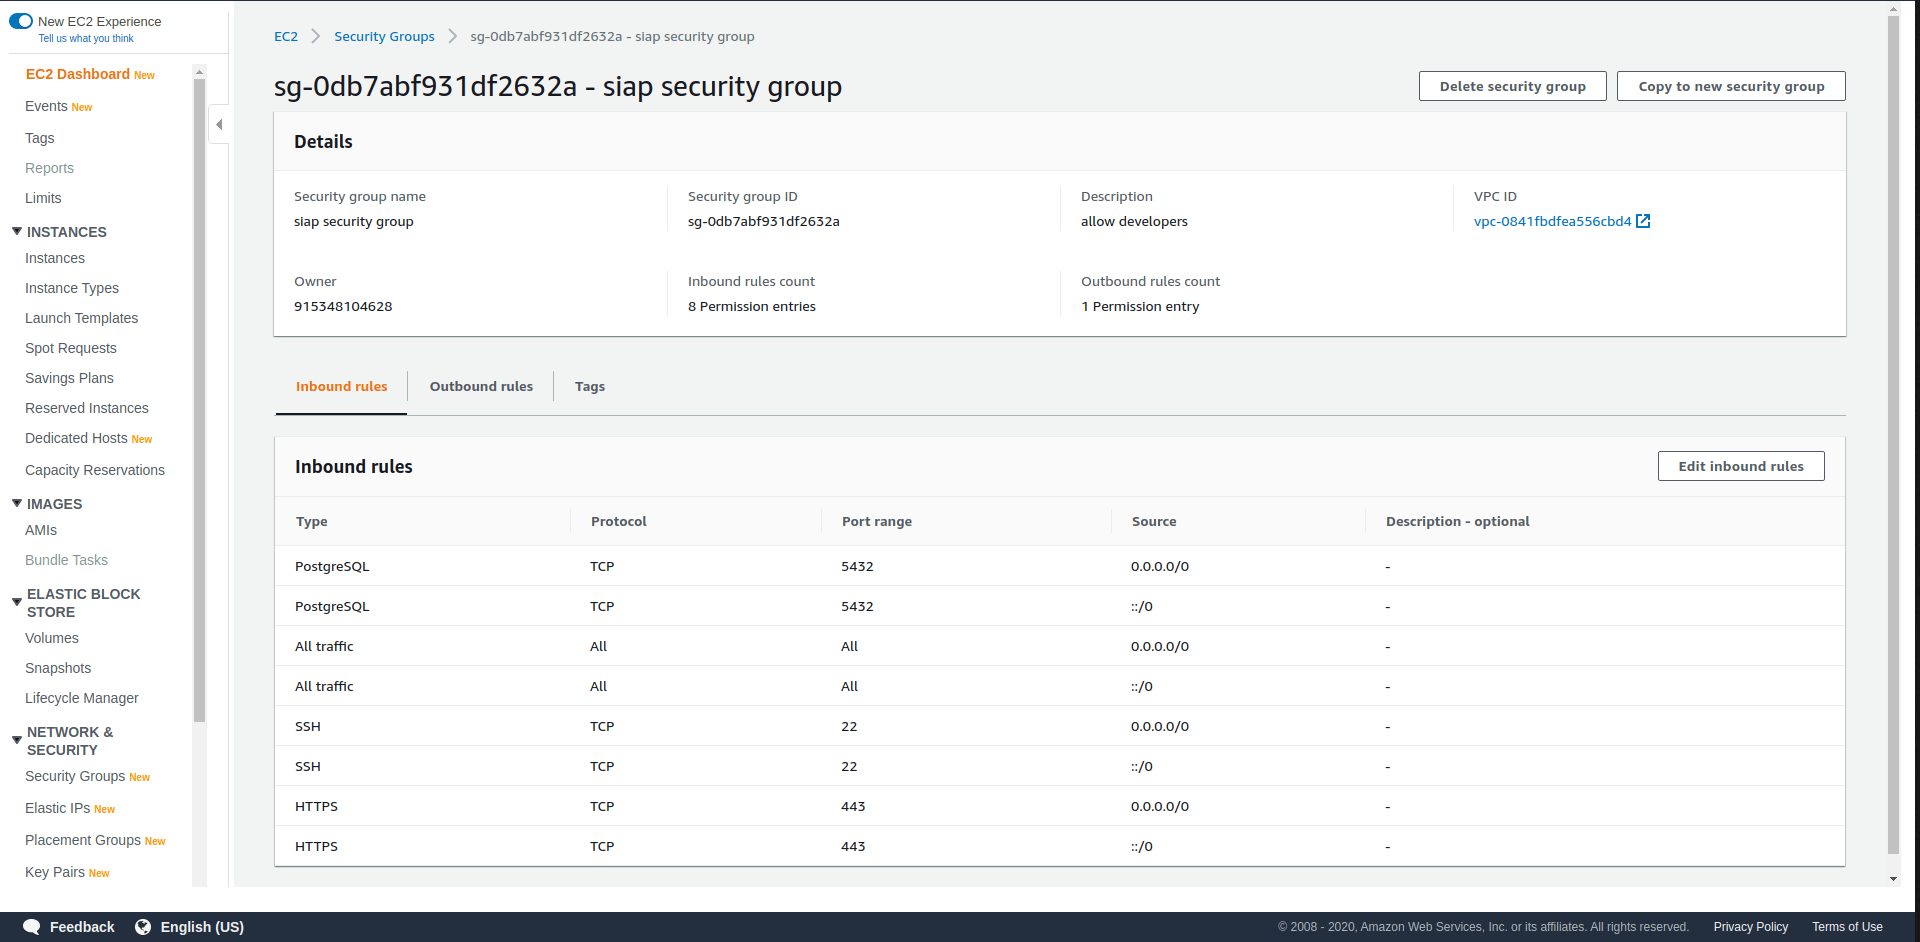Expand the INSTANCES section in the sidebar
The image size is (1920, 942).
pos(16,231)
